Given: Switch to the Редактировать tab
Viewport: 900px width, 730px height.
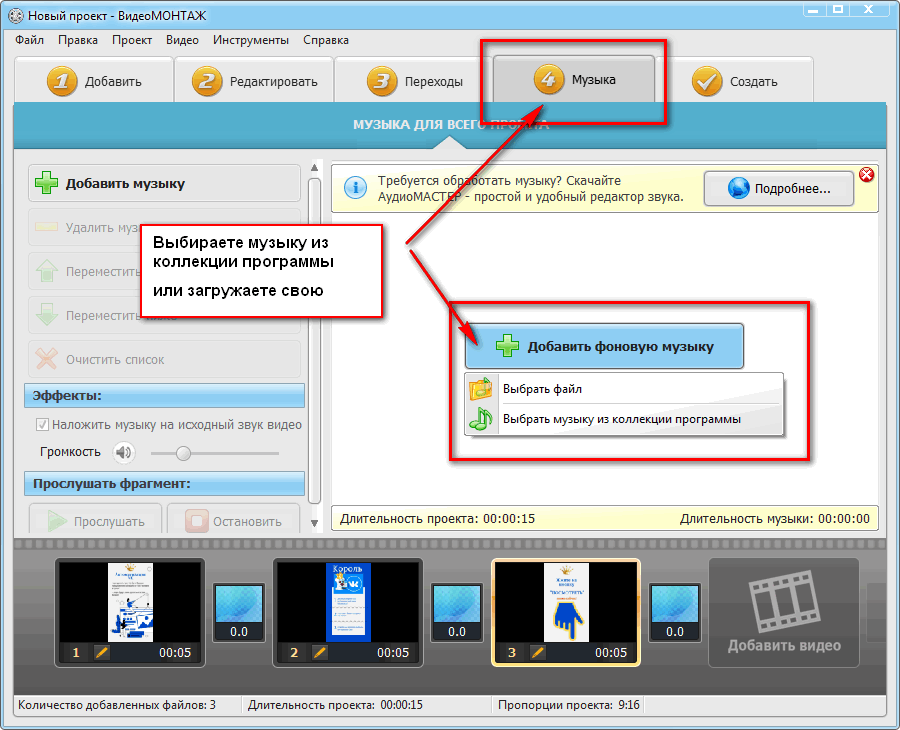Looking at the screenshot, I should tap(254, 80).
